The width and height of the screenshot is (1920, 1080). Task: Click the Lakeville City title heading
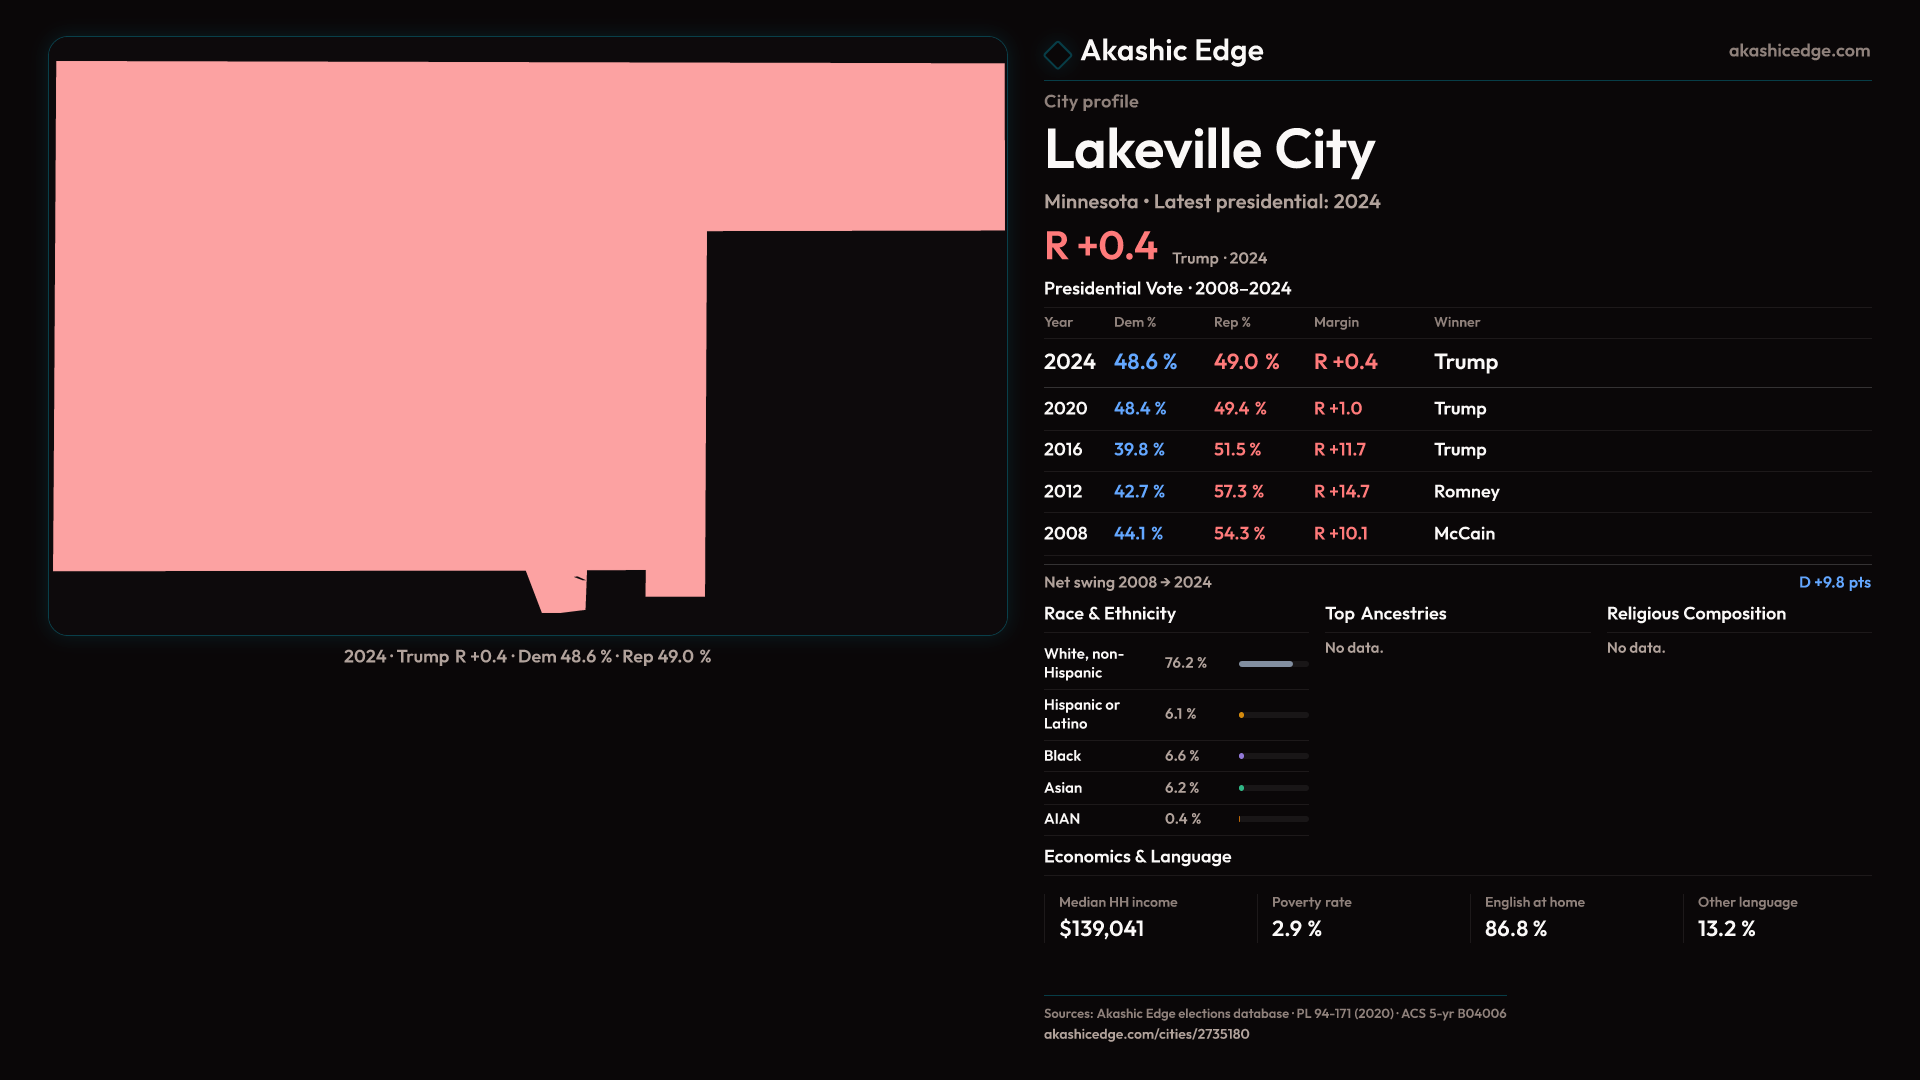(x=1209, y=150)
